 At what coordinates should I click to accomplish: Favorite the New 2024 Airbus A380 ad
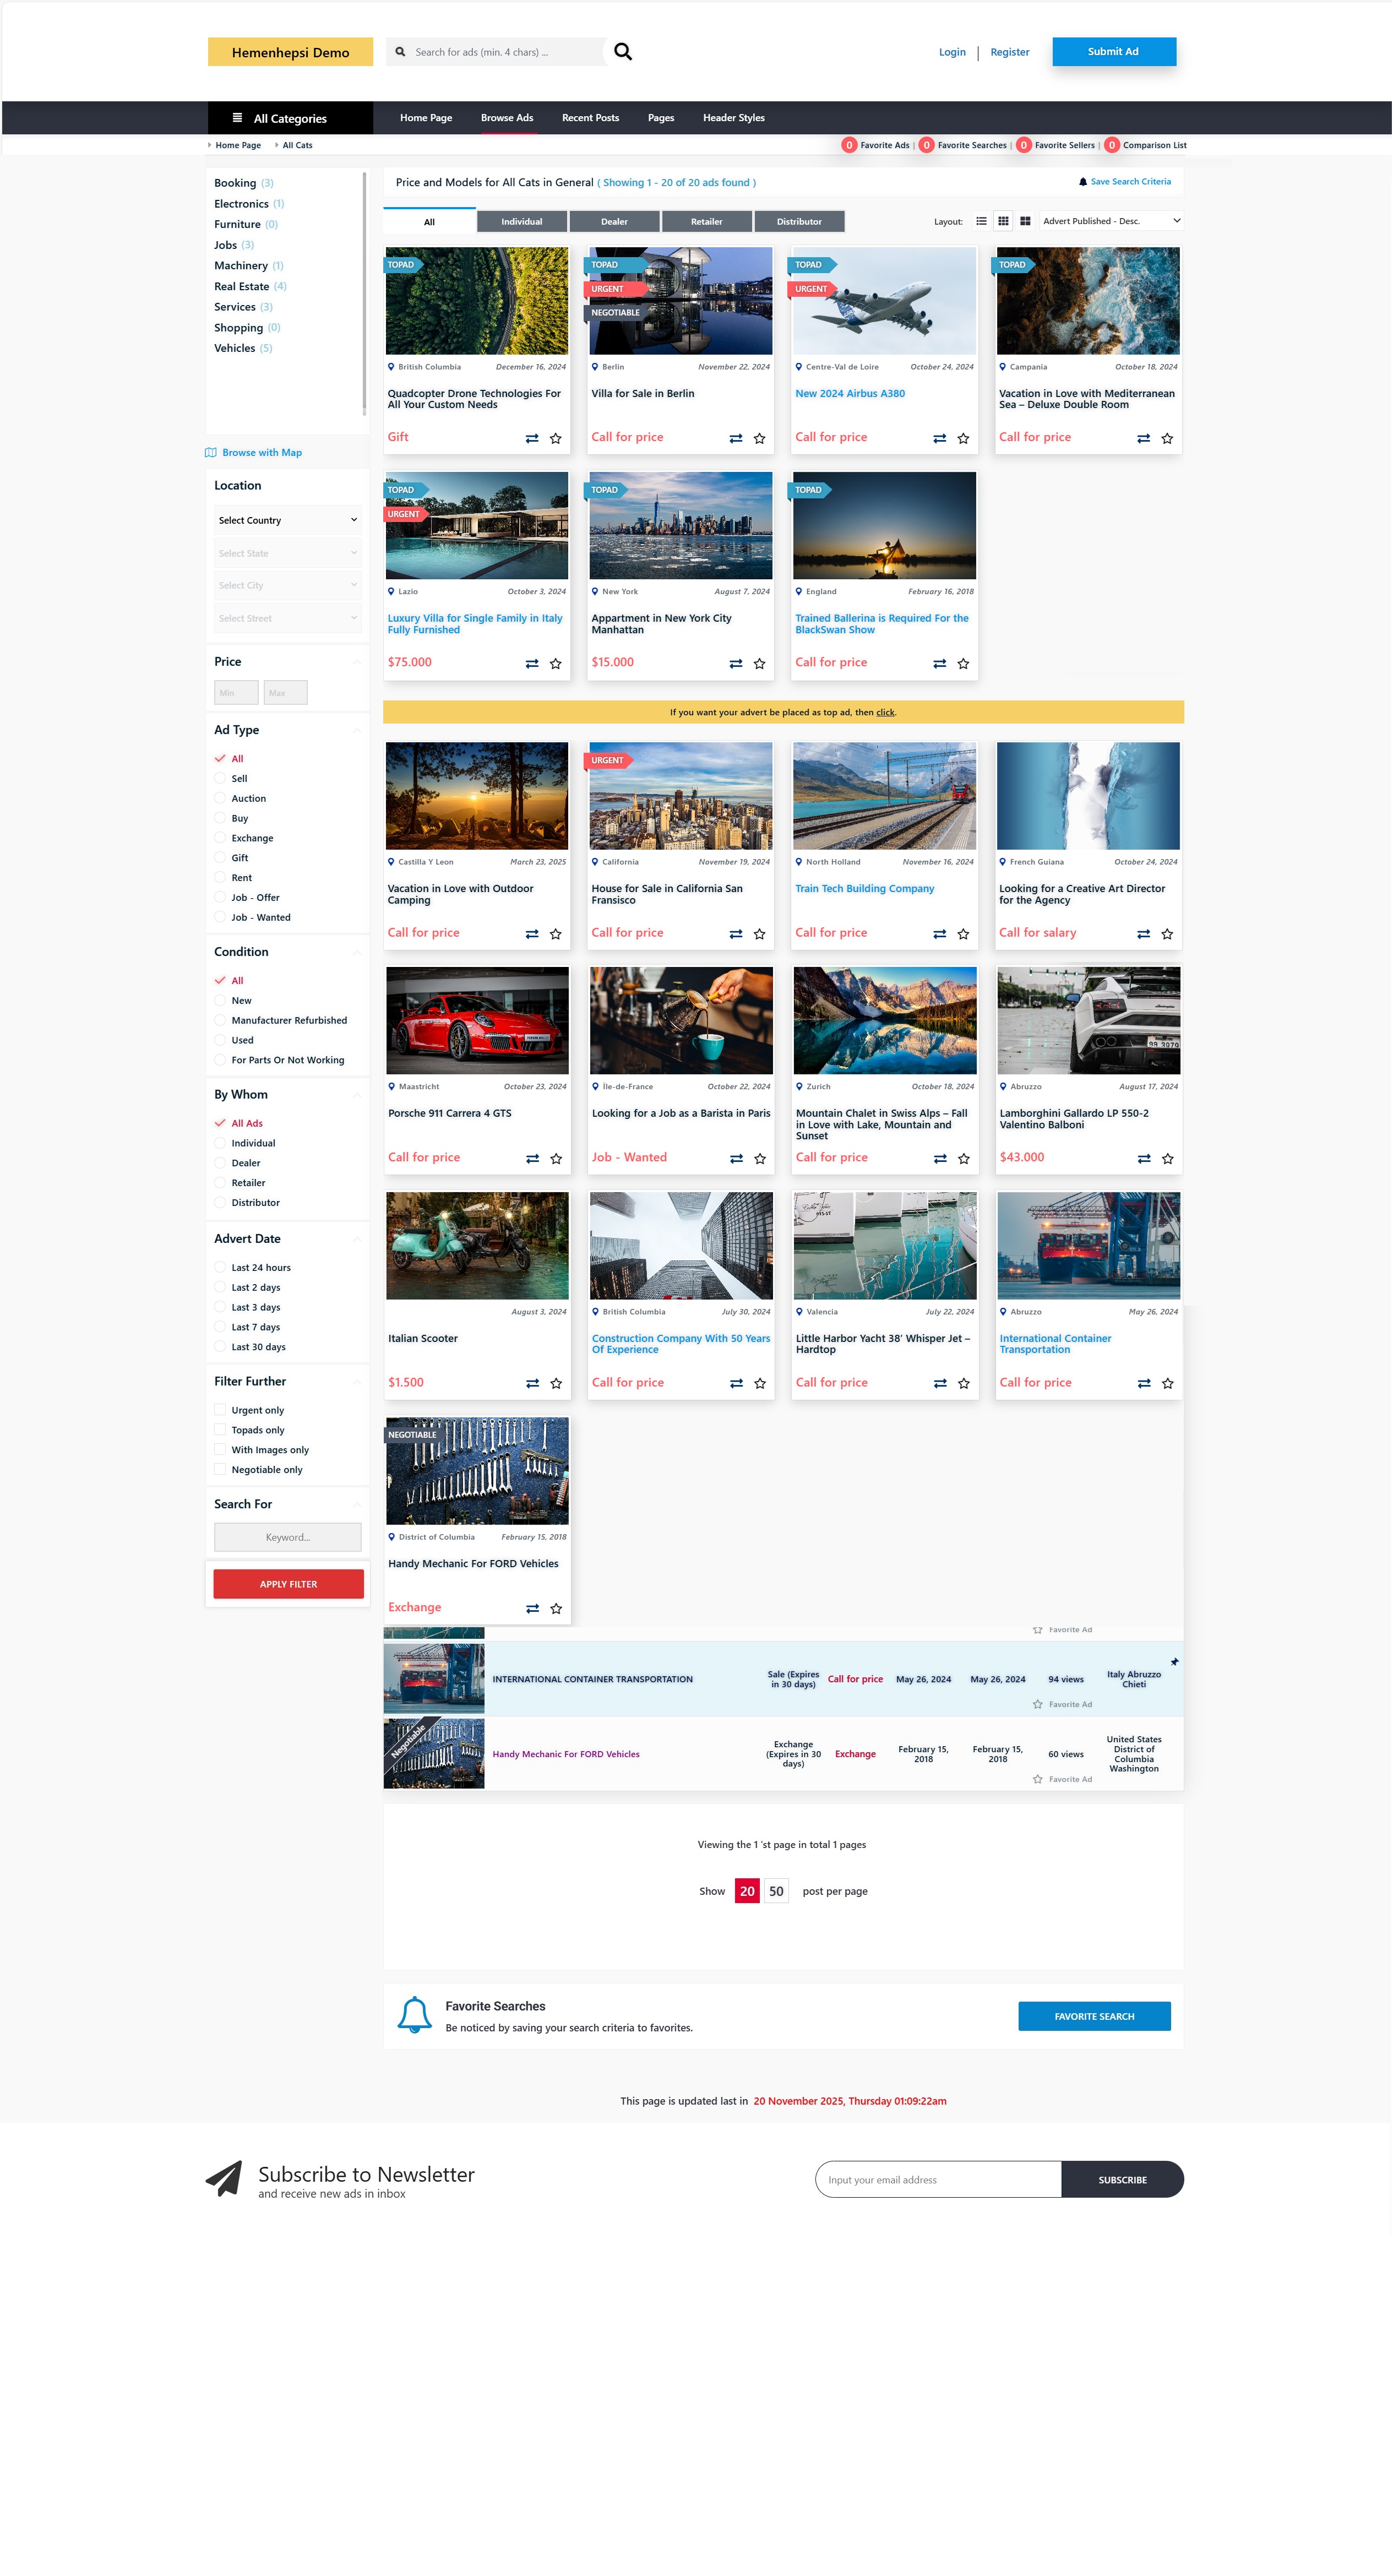[963, 439]
